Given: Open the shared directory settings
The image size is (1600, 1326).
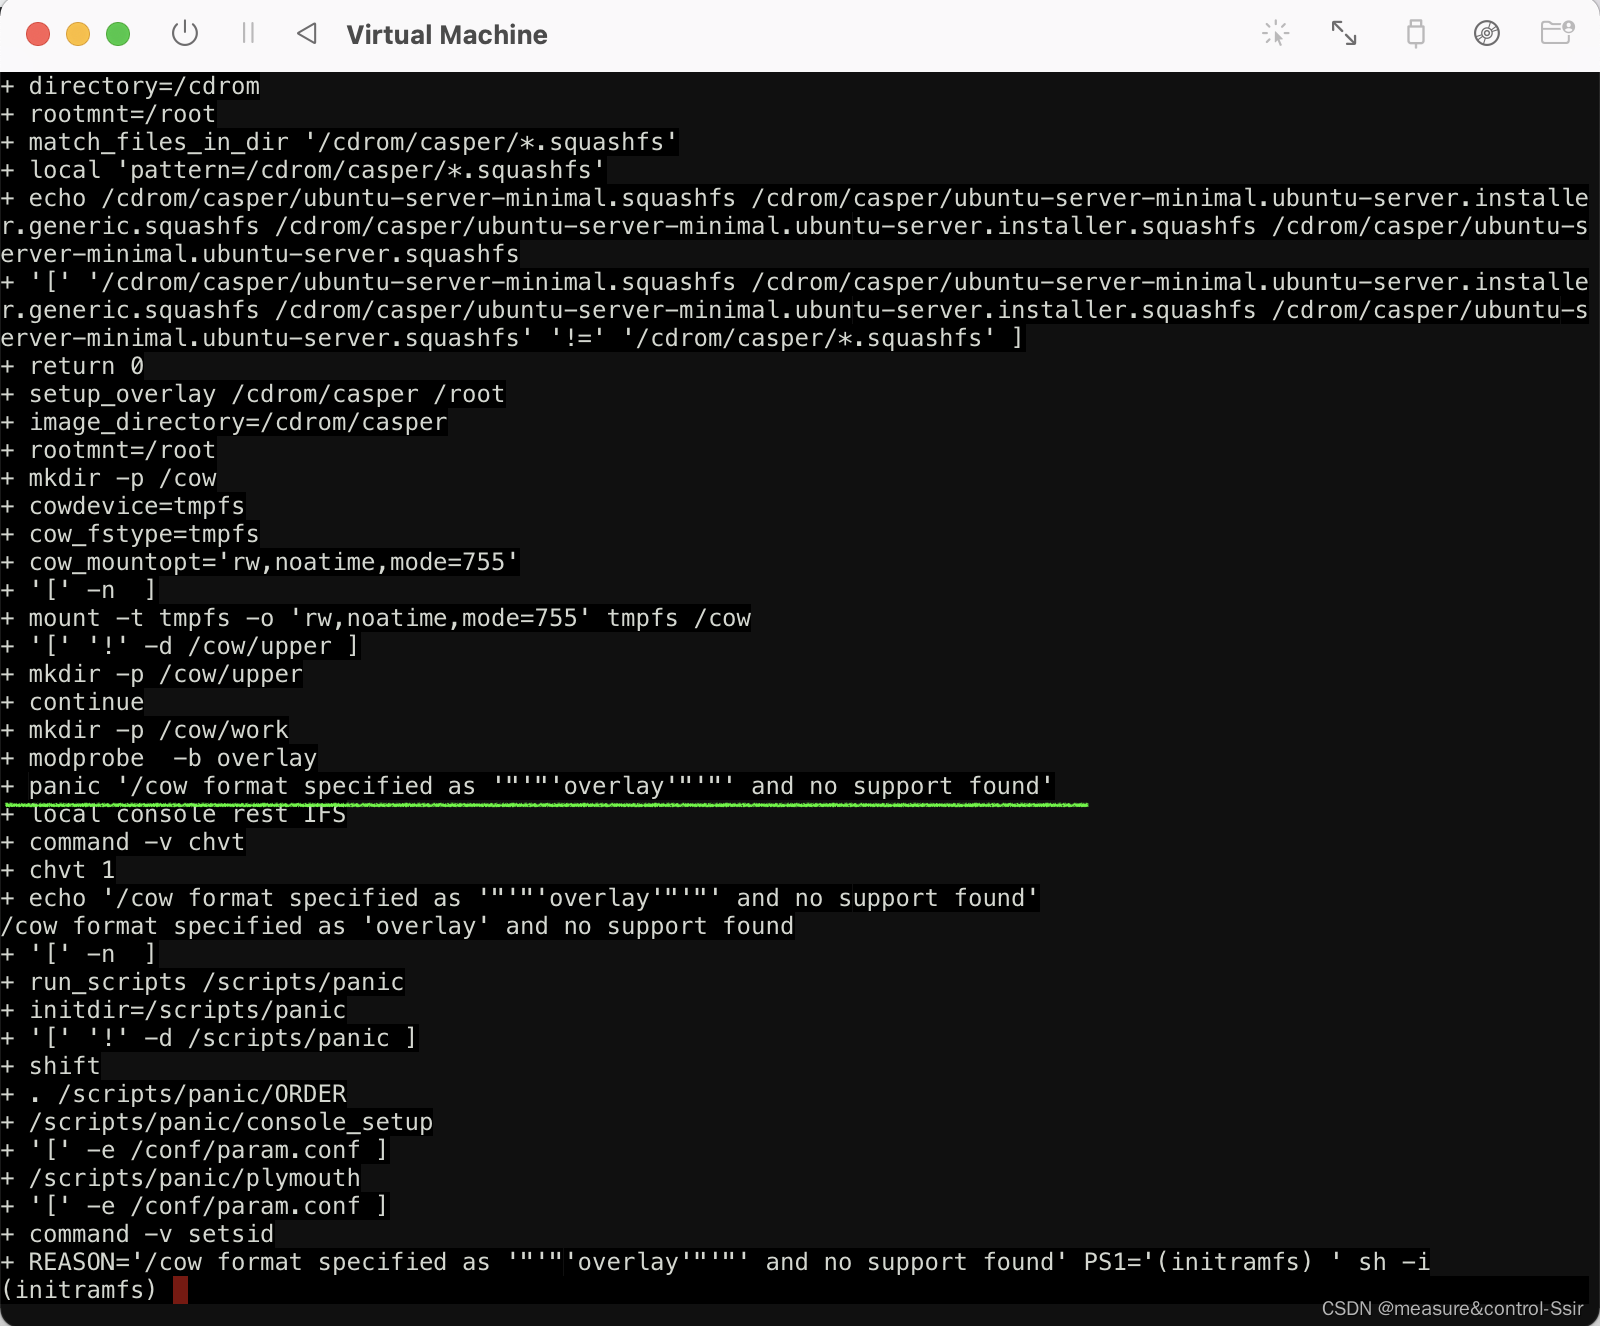Looking at the screenshot, I should coord(1558,33).
